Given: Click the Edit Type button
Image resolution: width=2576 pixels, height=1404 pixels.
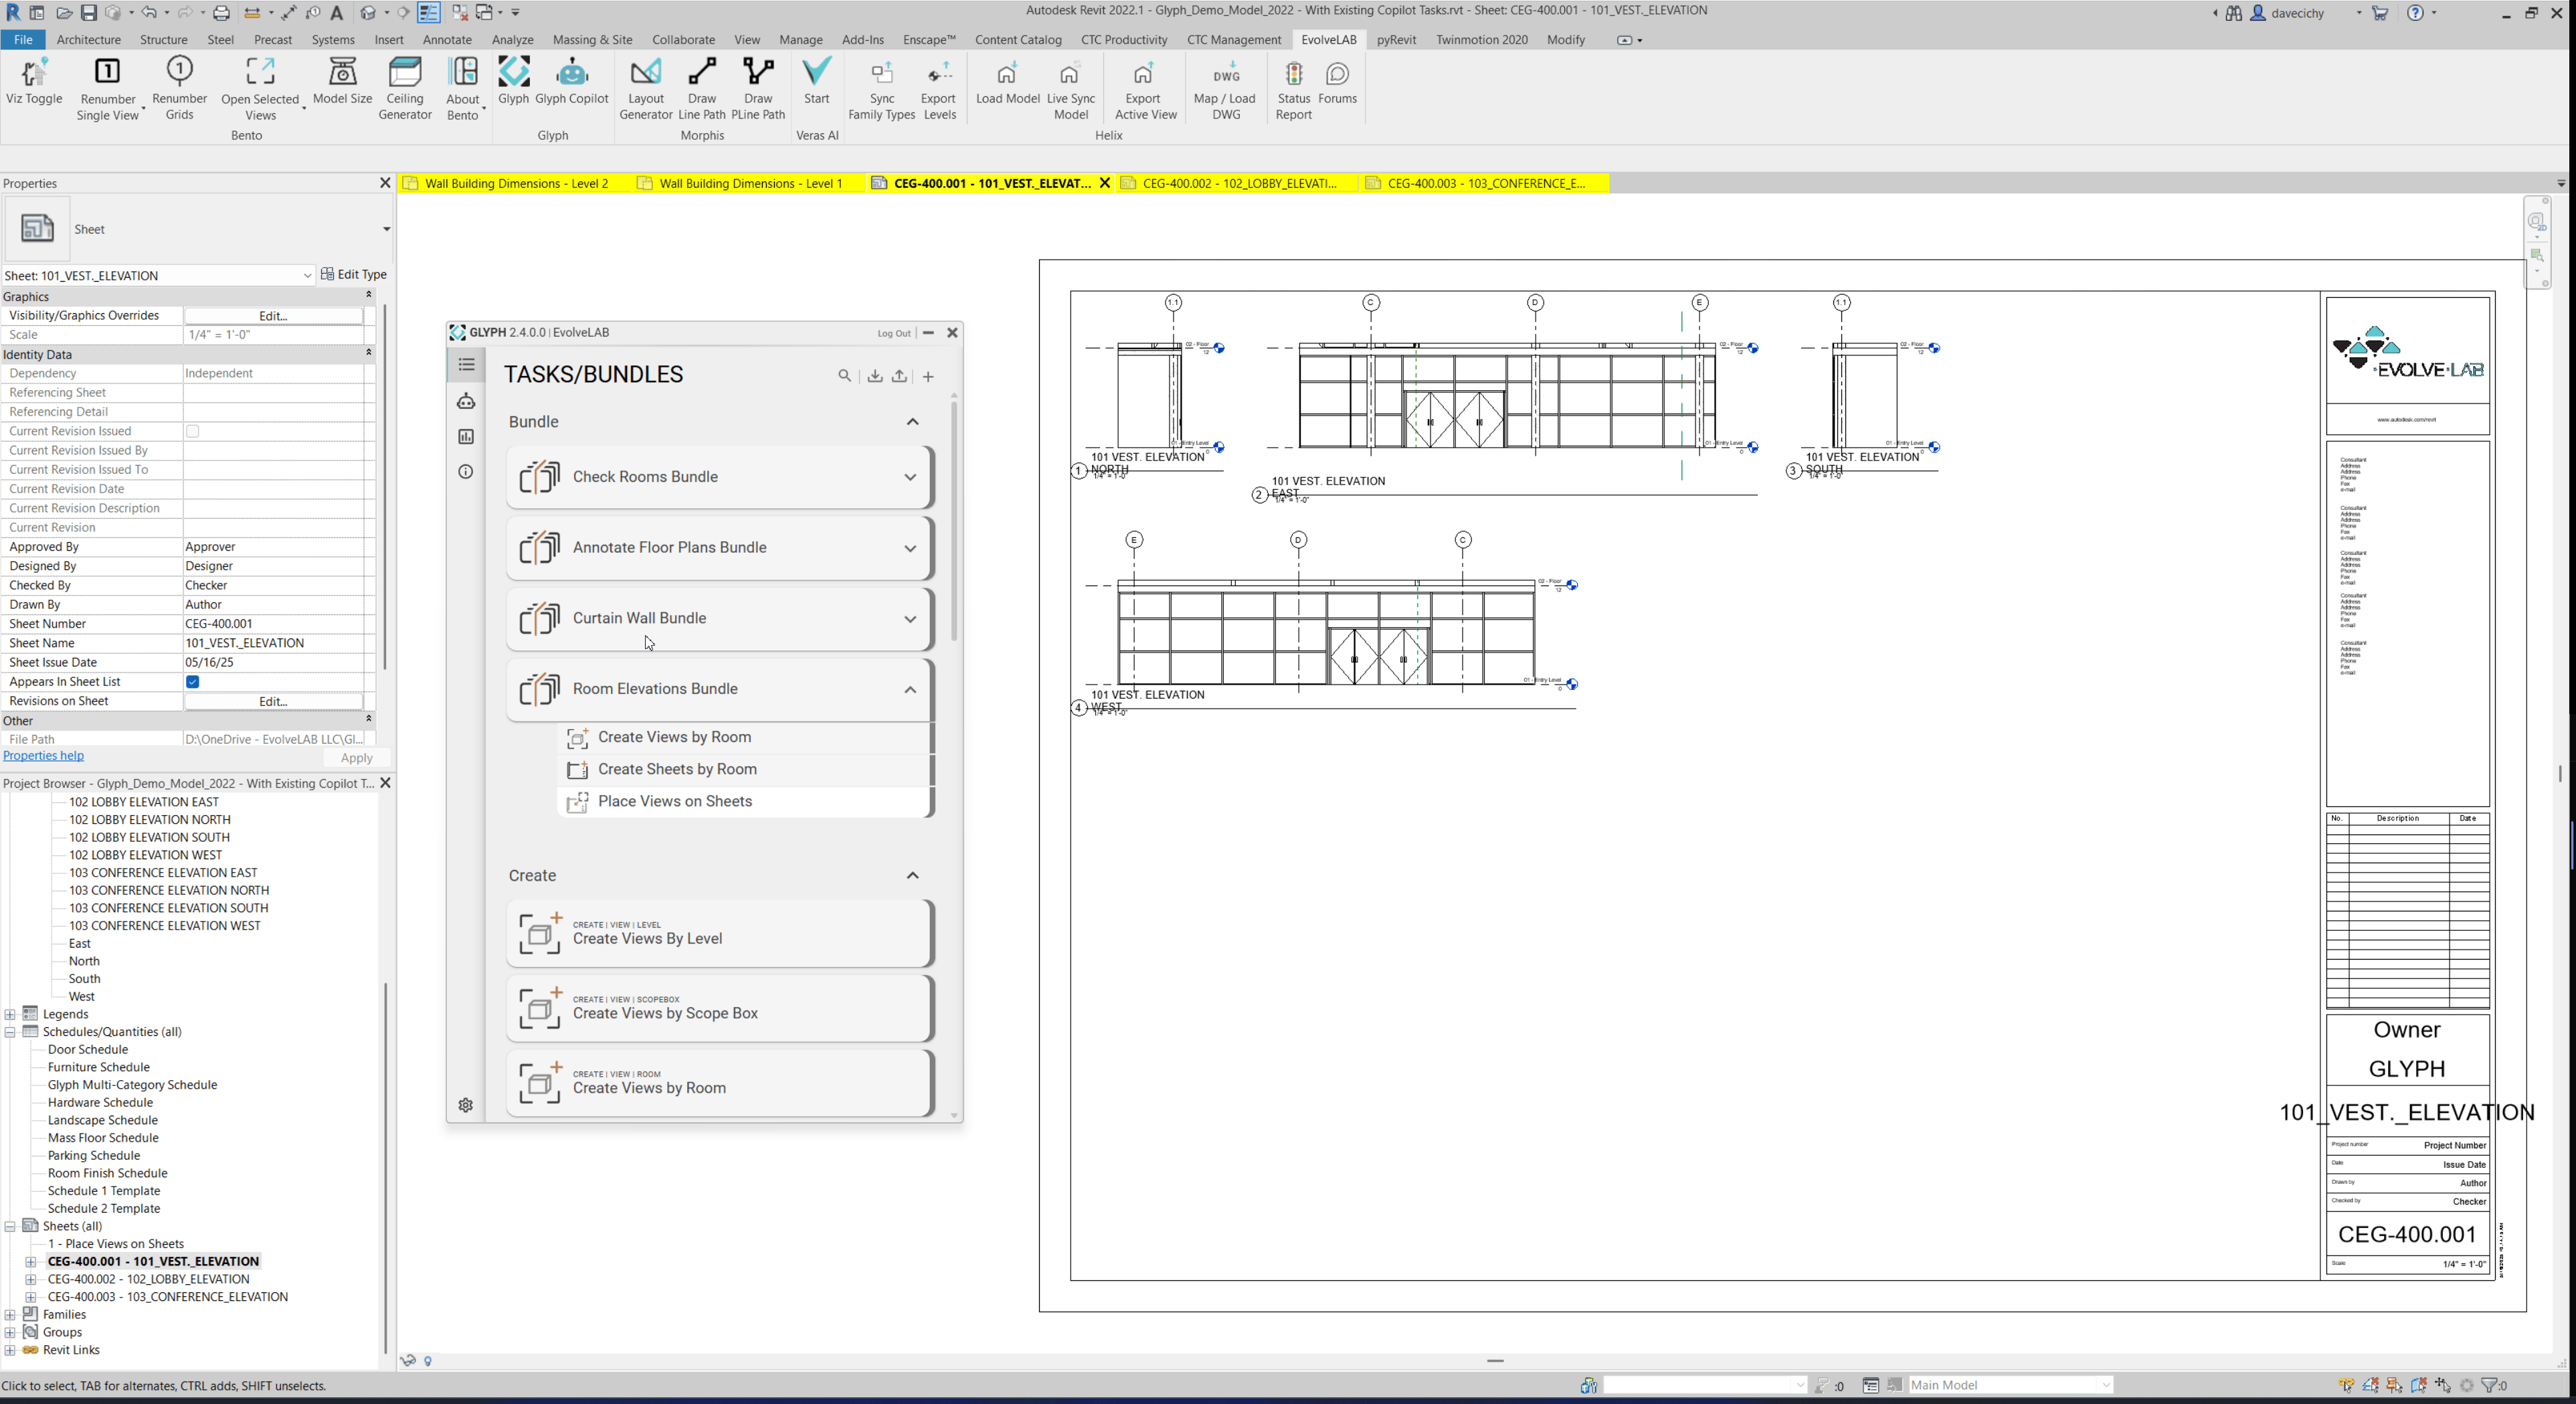Looking at the screenshot, I should (x=354, y=274).
